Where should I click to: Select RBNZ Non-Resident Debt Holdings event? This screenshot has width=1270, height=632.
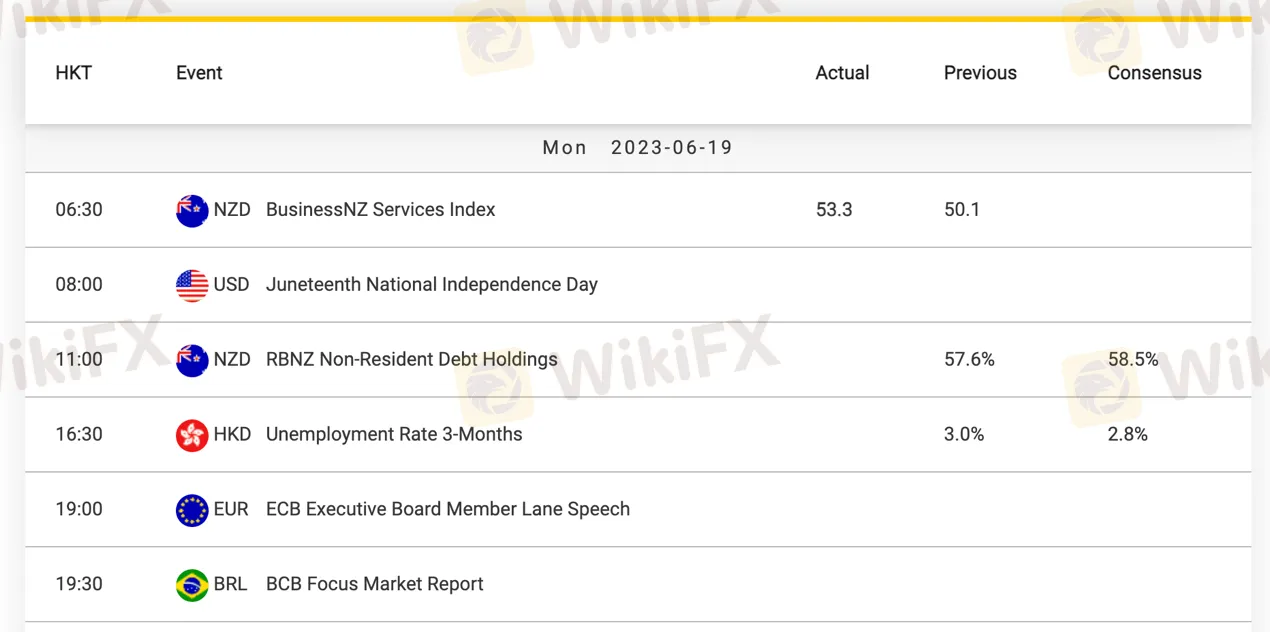point(411,360)
